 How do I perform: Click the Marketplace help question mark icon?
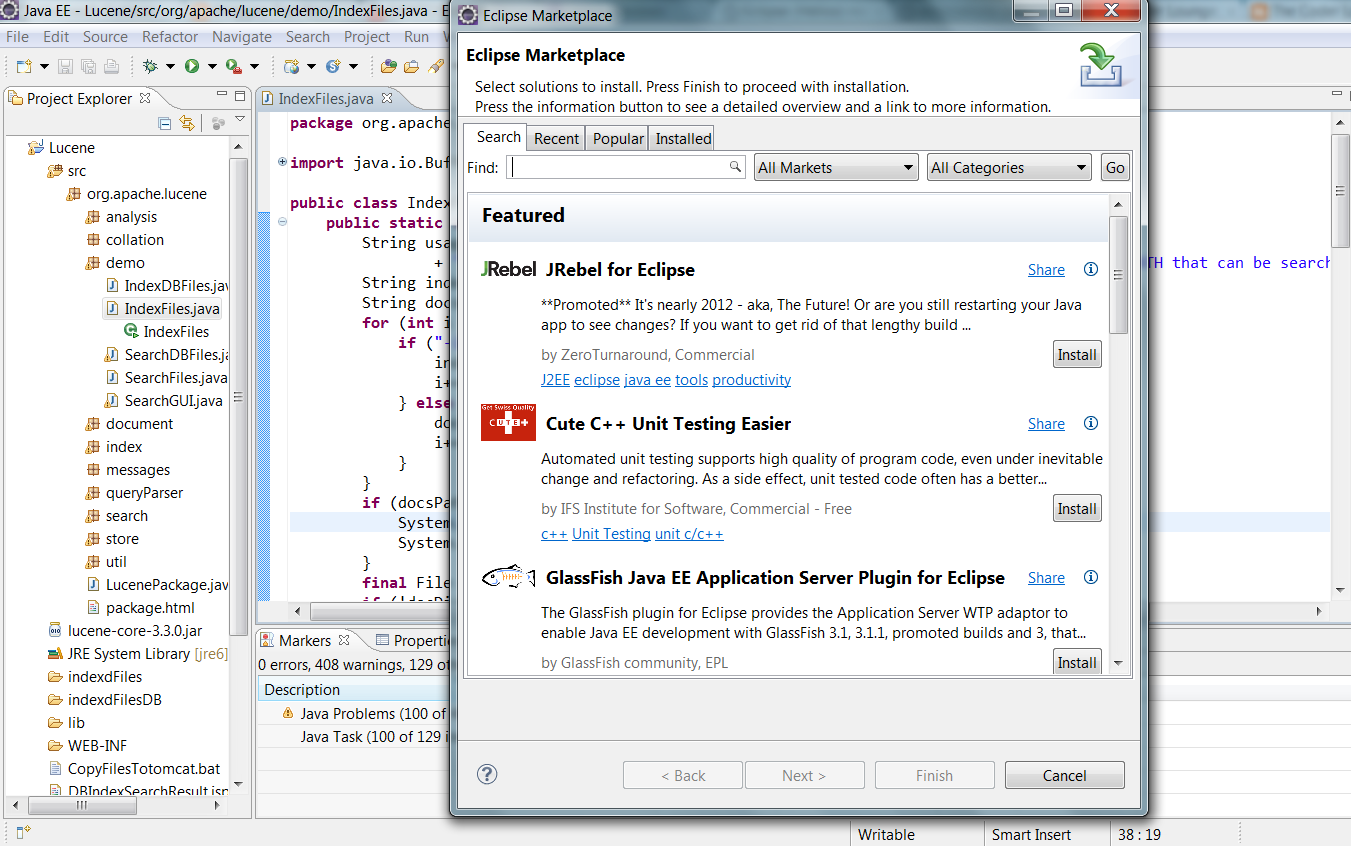click(x=487, y=774)
